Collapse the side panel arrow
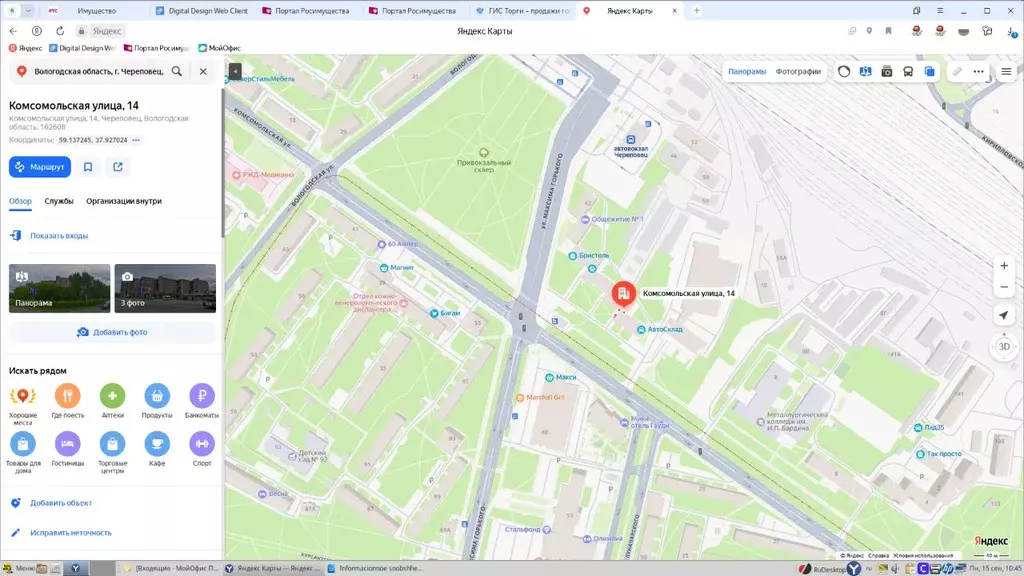The height and width of the screenshot is (576, 1024). tap(234, 71)
